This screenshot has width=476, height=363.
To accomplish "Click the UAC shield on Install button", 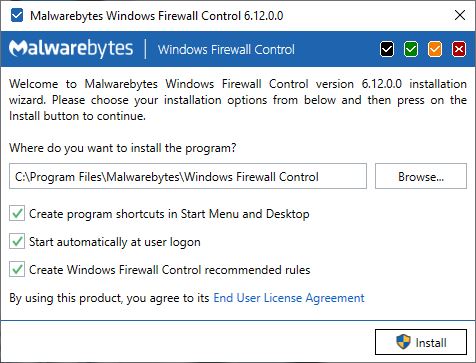I will pos(403,342).
